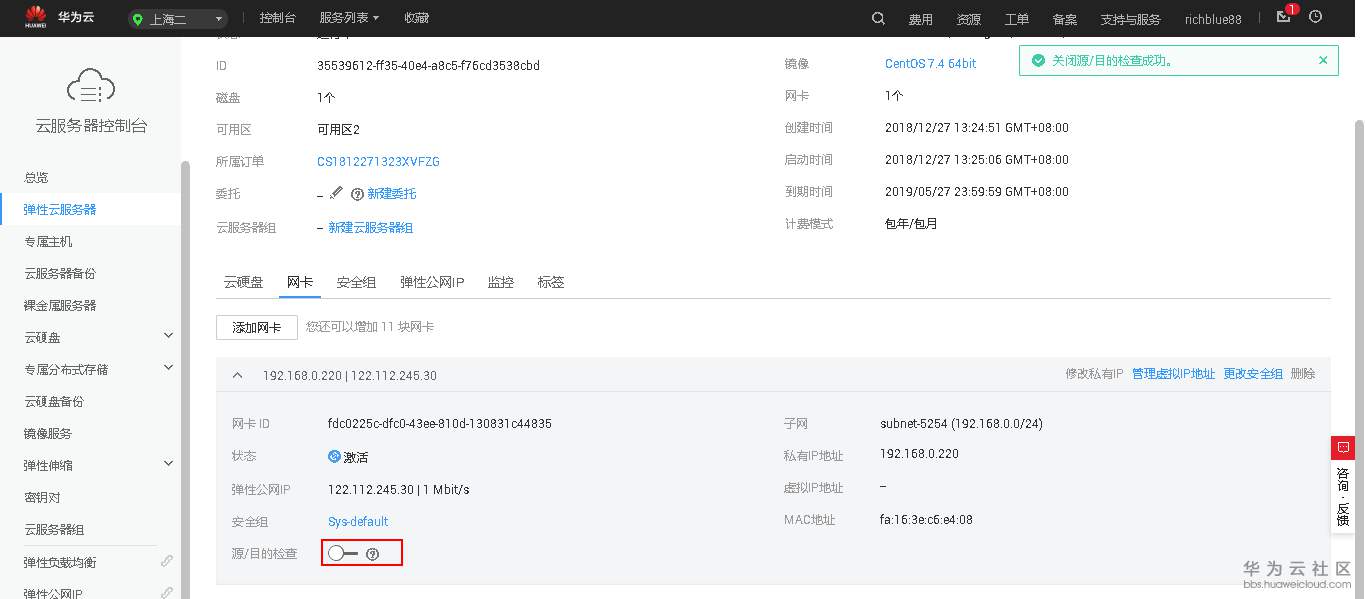Screen dimensions: 1365x599
Task: Open 裸金属服务器 in the sidebar
Action: point(60,305)
